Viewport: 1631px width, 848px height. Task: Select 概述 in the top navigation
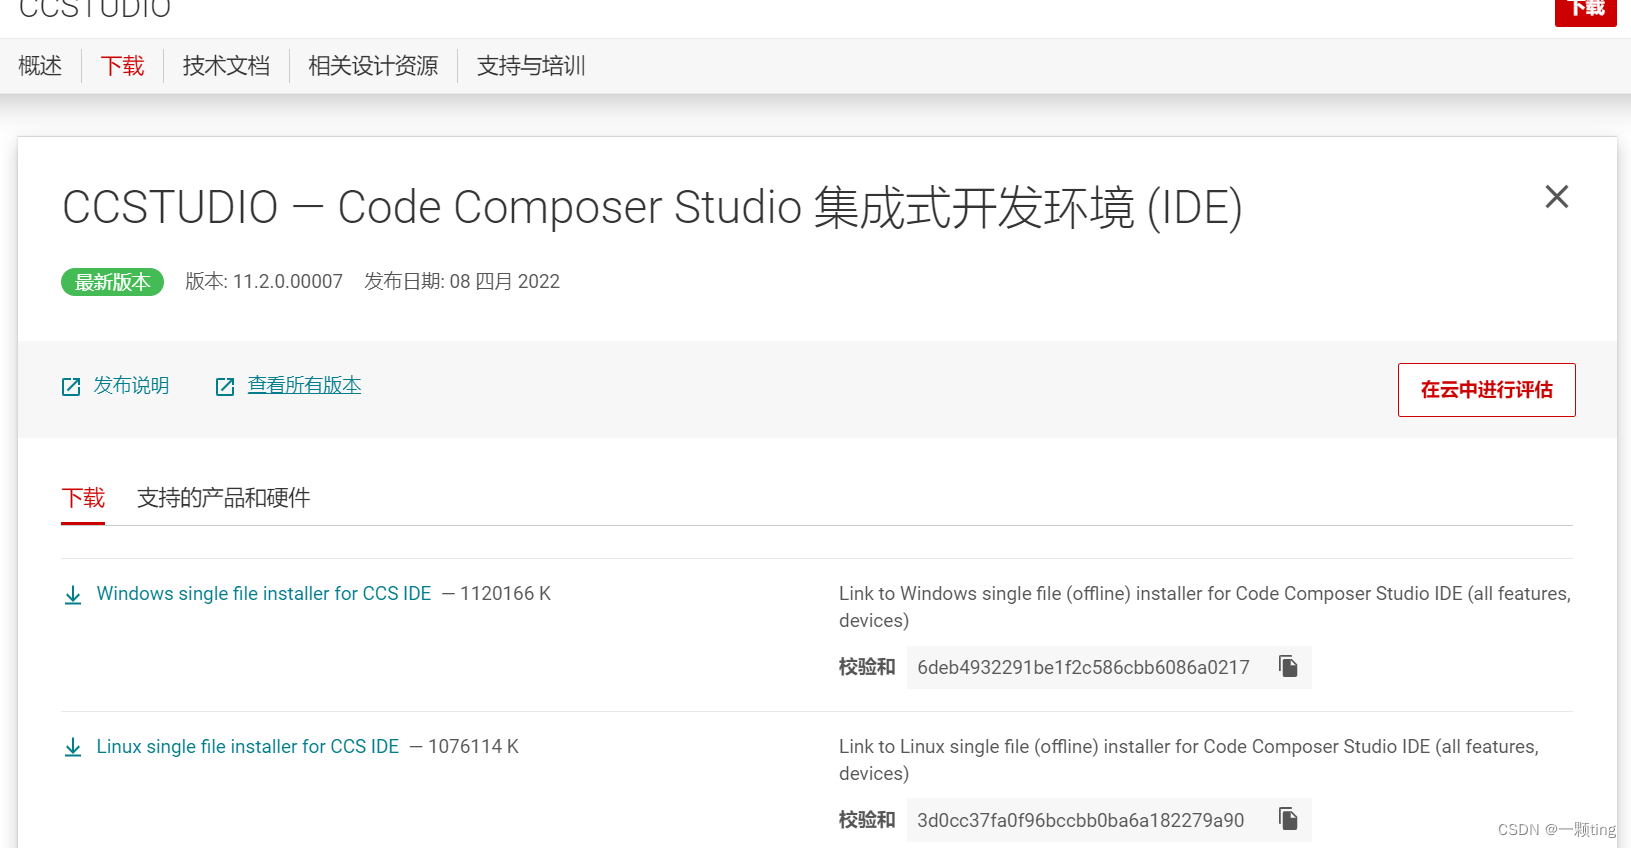[39, 65]
